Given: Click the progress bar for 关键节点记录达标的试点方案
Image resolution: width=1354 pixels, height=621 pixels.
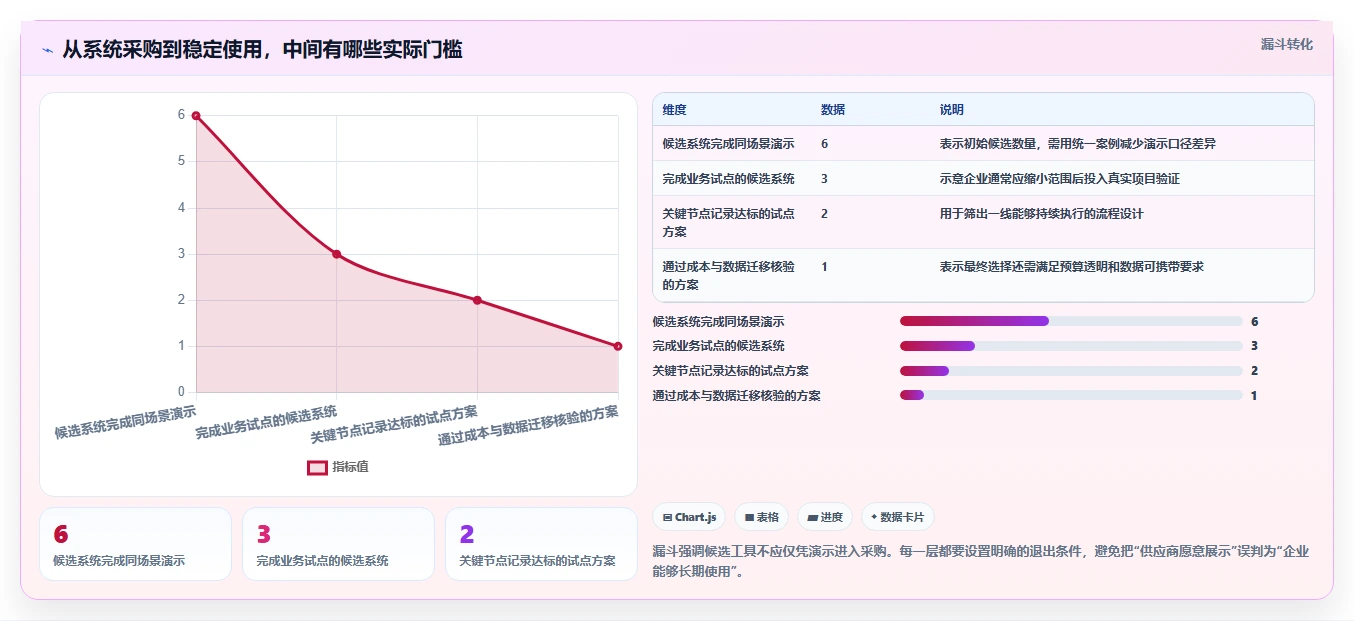Looking at the screenshot, I should pyautogui.click(x=1071, y=371).
